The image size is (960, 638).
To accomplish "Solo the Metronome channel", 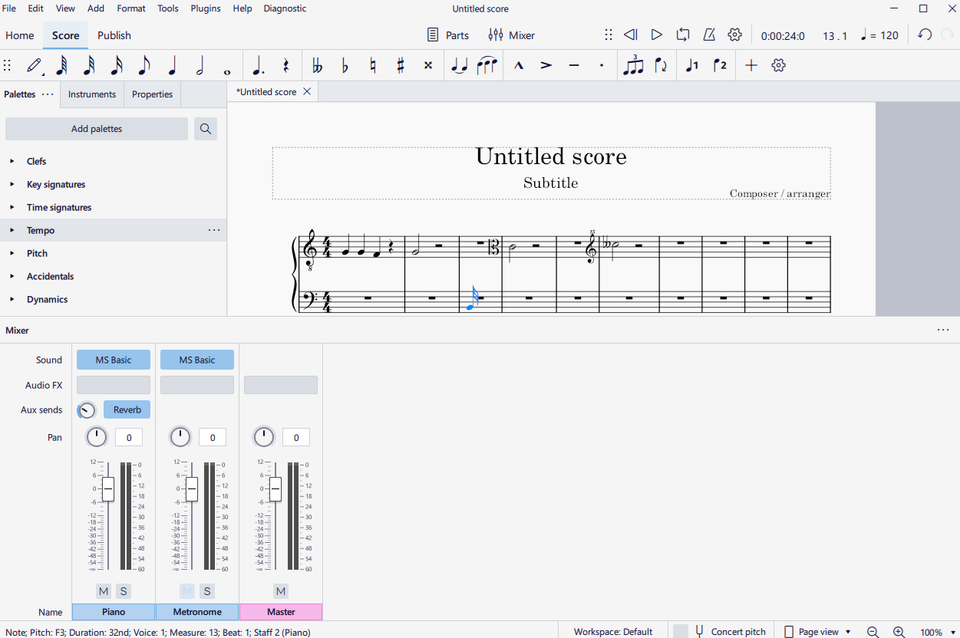I will point(207,591).
